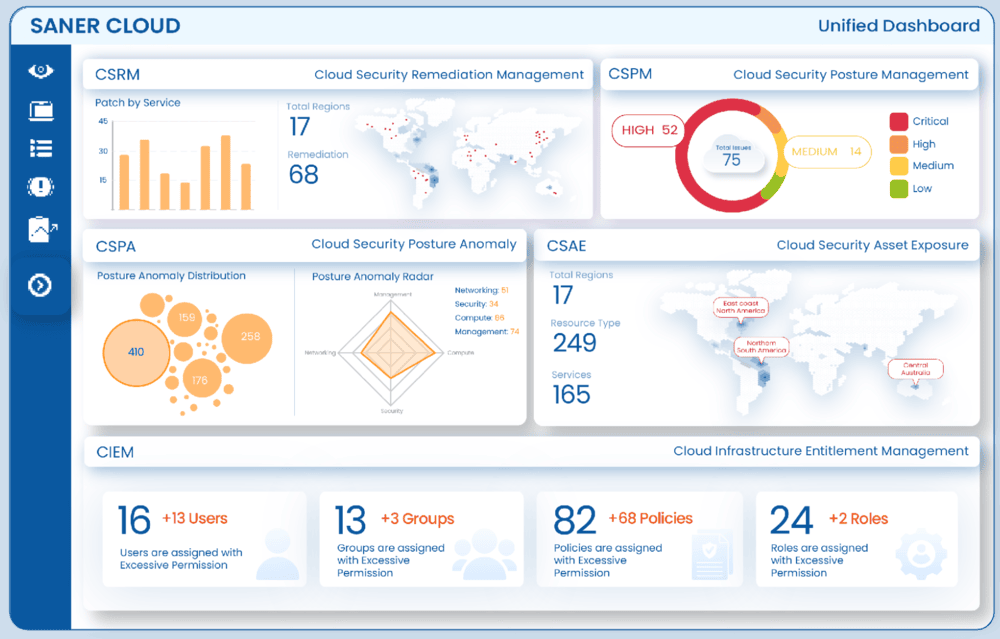Open the CSRM panel header
Viewport: 1000px width, 639px height.
coord(337,75)
